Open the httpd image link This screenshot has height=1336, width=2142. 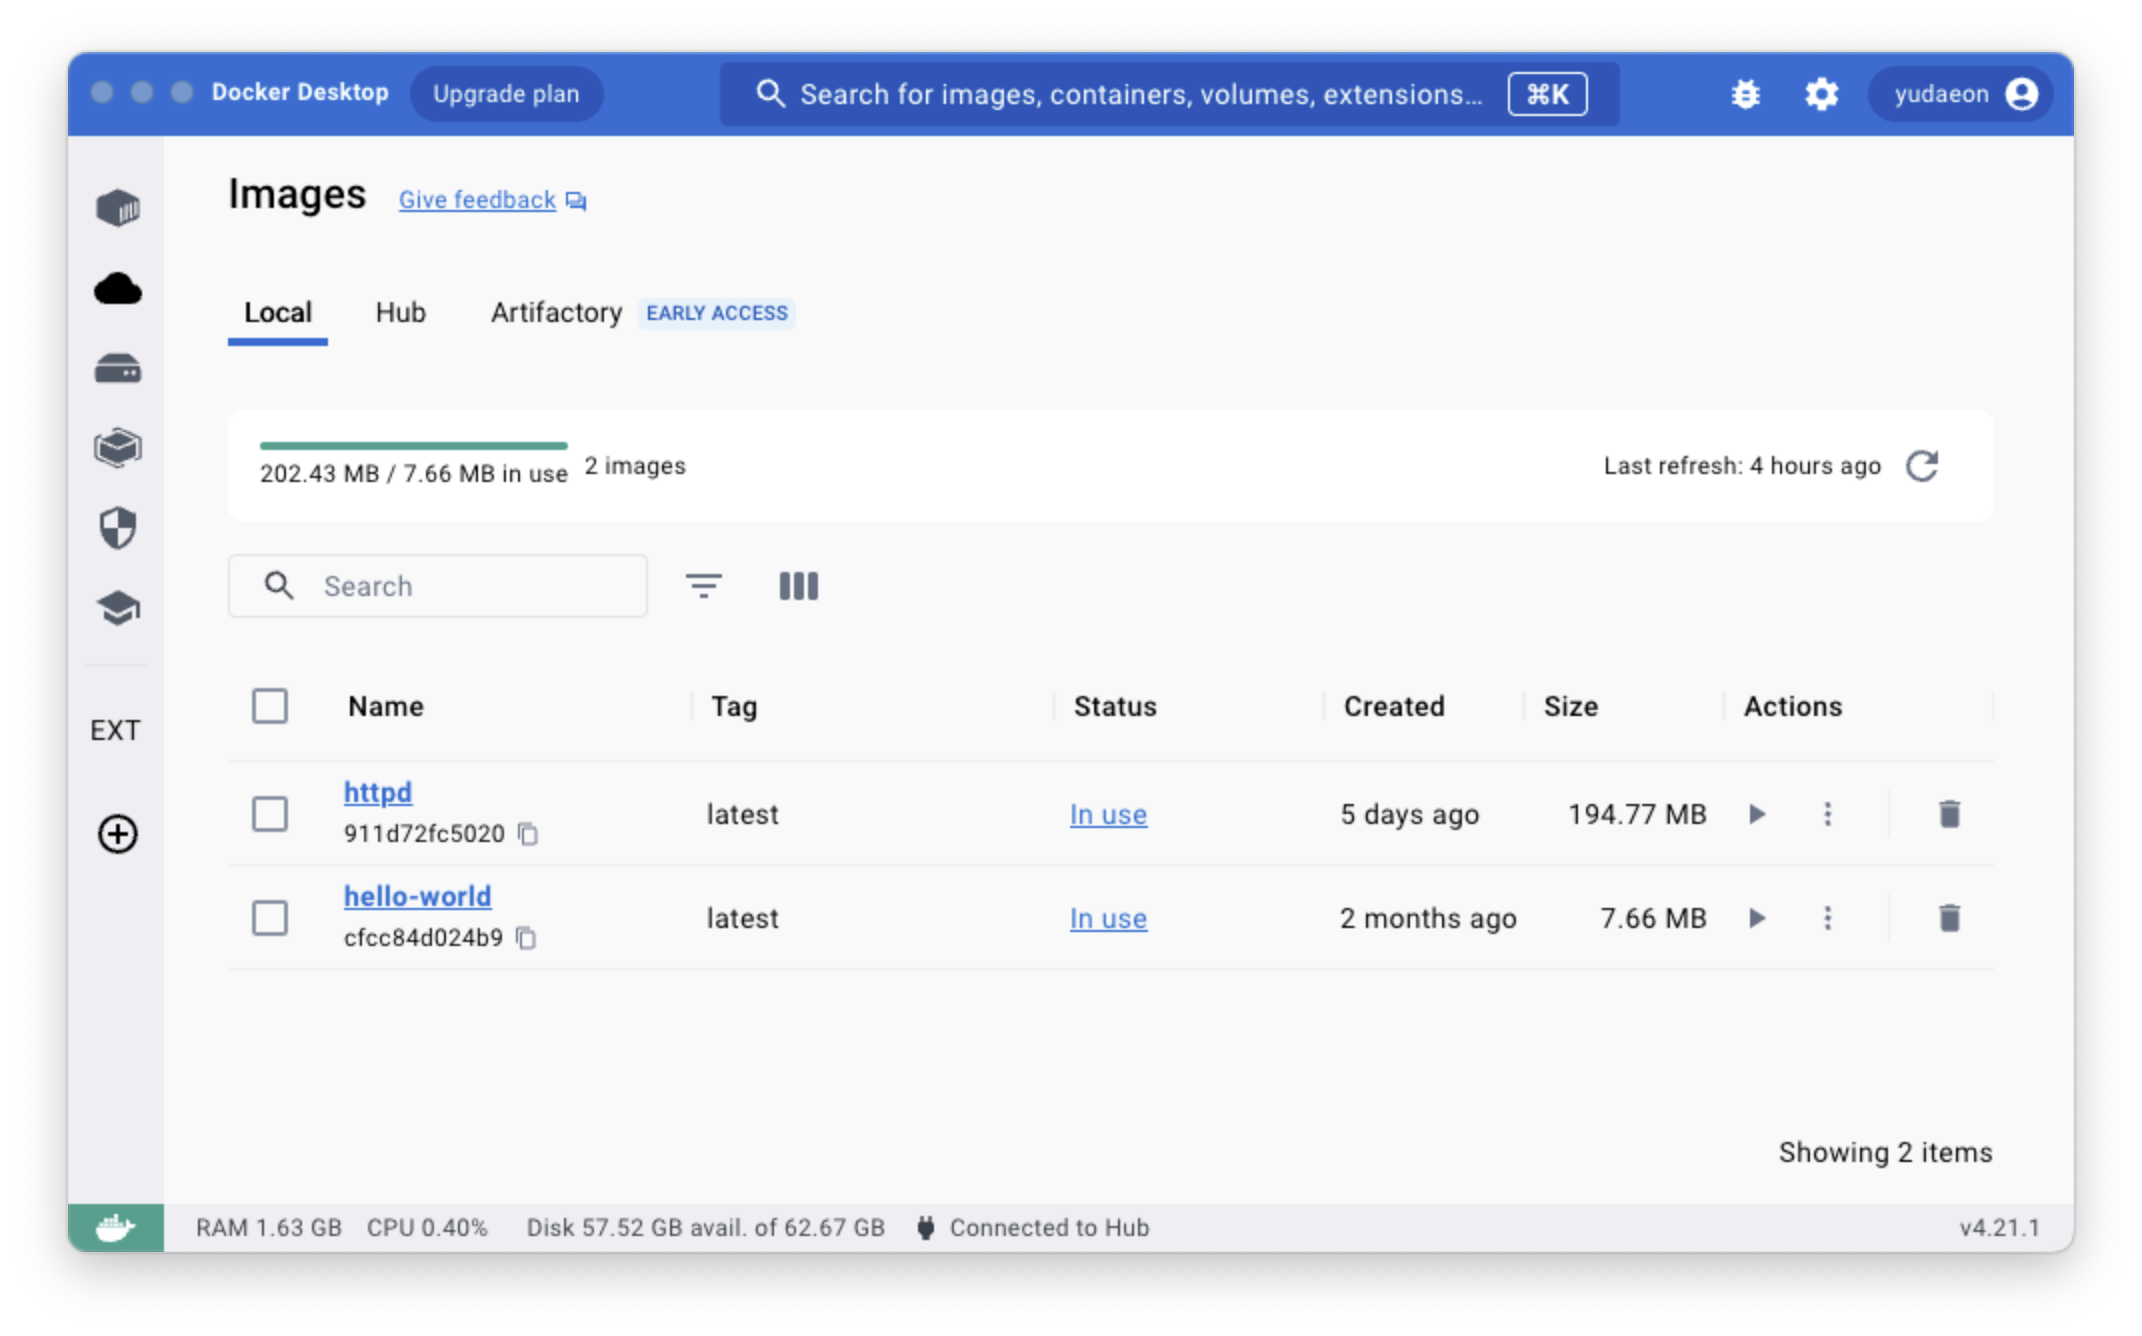pyautogui.click(x=378, y=792)
